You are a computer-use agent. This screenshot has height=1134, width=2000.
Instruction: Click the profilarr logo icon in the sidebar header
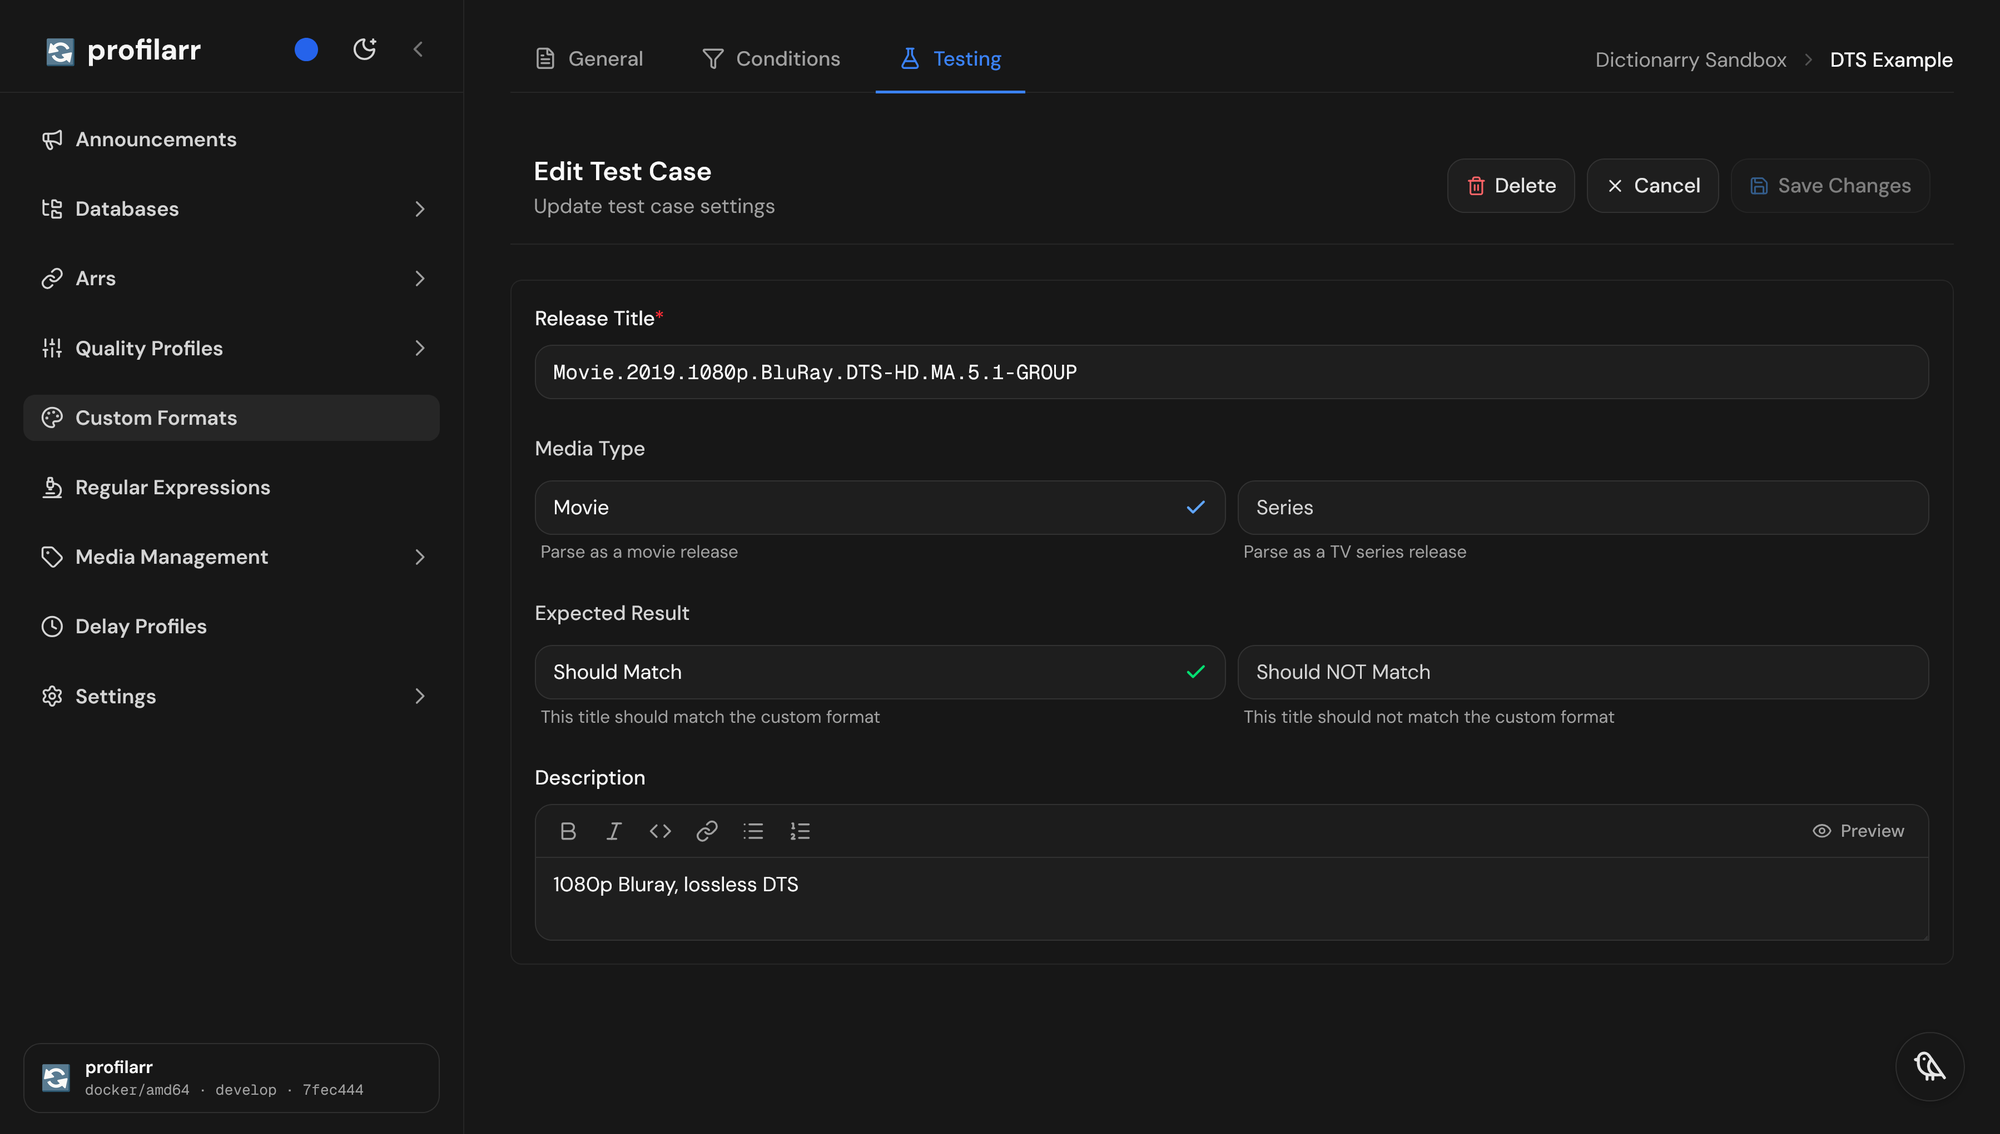(x=60, y=51)
